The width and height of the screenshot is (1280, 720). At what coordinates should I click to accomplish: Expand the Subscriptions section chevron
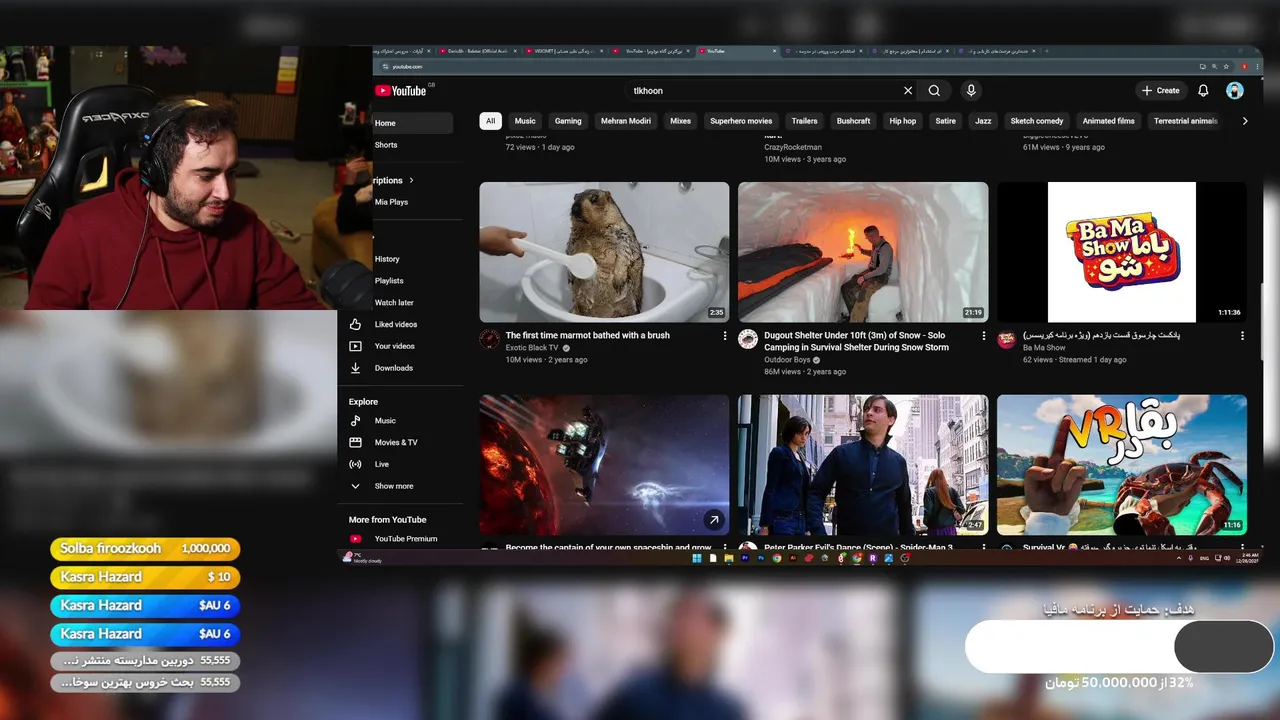pyautogui.click(x=411, y=181)
